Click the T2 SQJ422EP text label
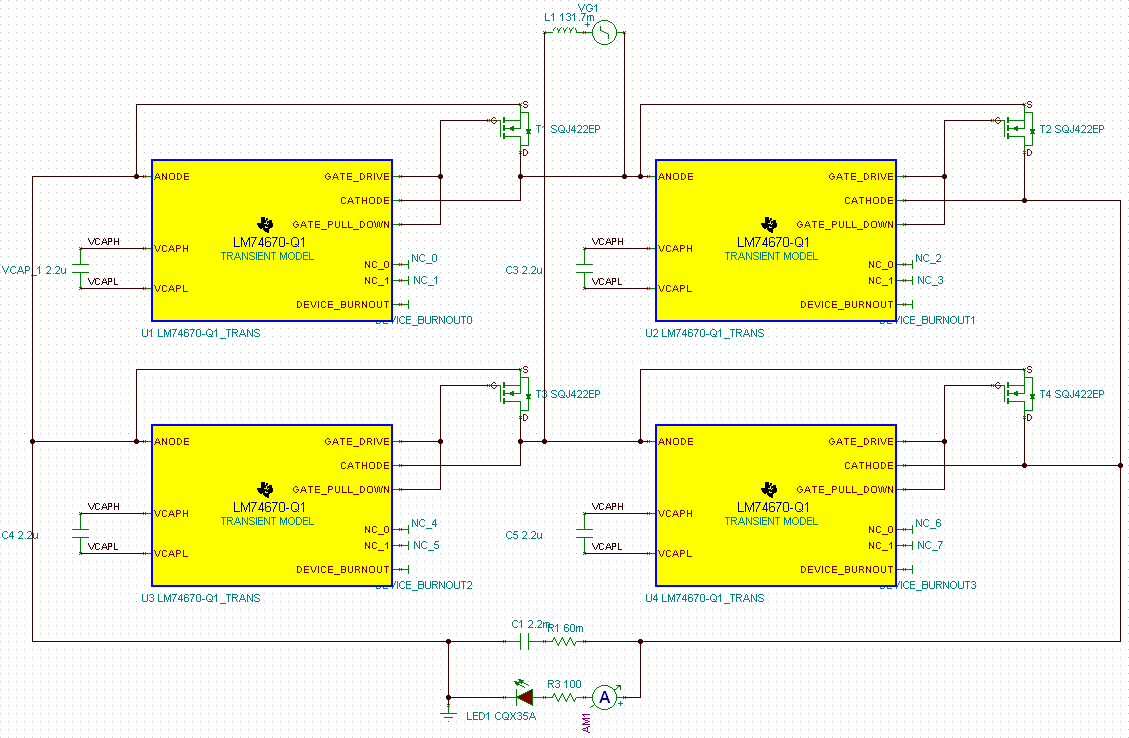This screenshot has width=1129, height=738. coord(1072,130)
